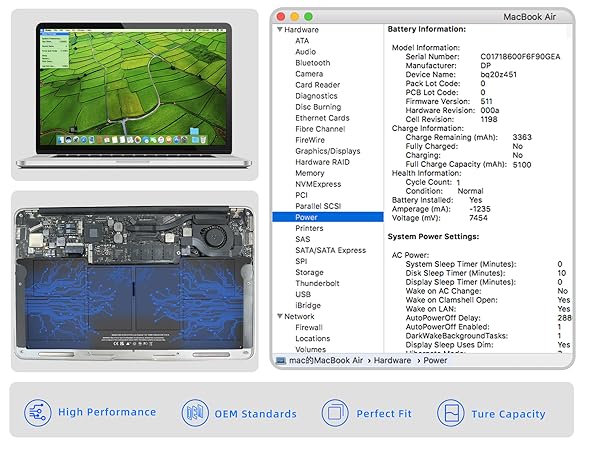This screenshot has width=600, height=450.
Task: Open the Storage entry
Action: (x=309, y=272)
